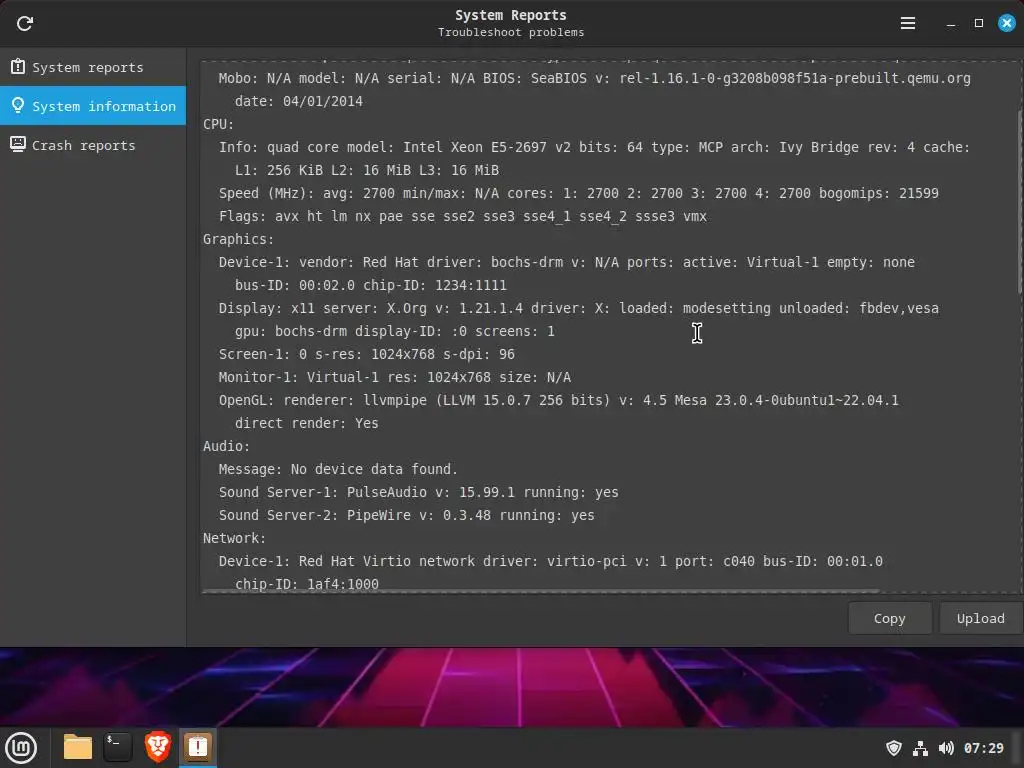The image size is (1024, 768).
Task: Click the 'Monitor-1: Virtual-1 res' line
Action: (x=394, y=377)
